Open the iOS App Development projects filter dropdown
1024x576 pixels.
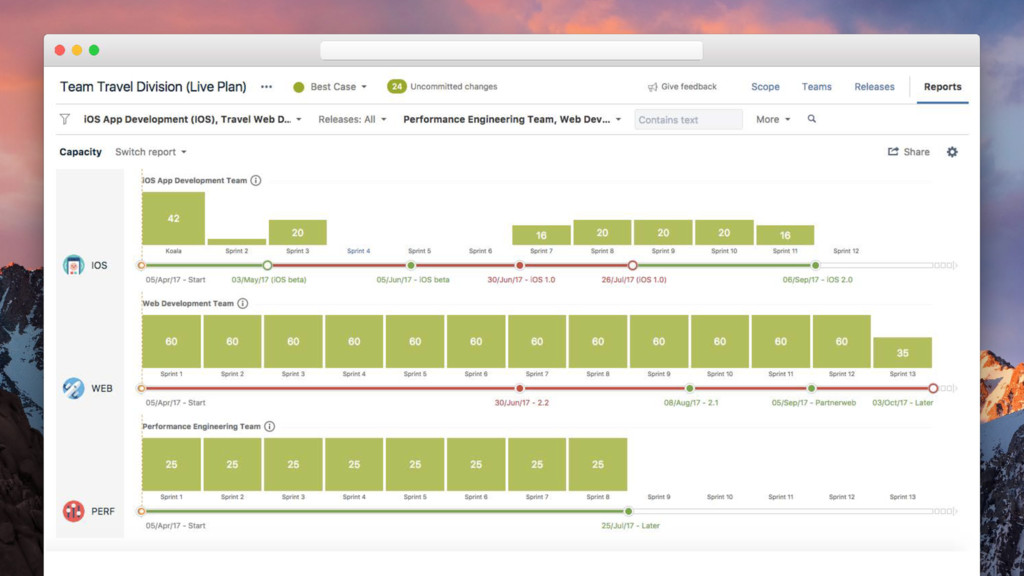point(193,119)
